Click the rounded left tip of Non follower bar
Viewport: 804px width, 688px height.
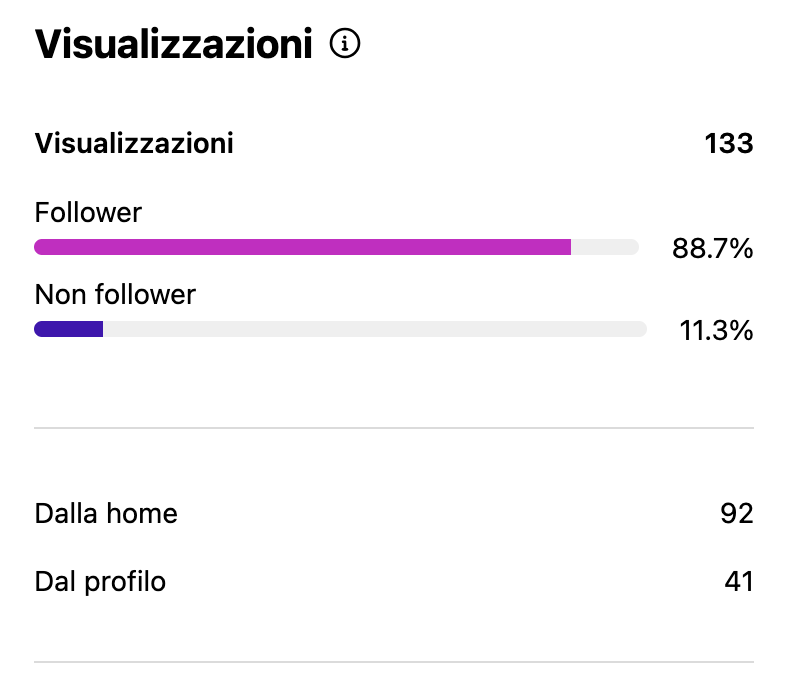coord(39,329)
